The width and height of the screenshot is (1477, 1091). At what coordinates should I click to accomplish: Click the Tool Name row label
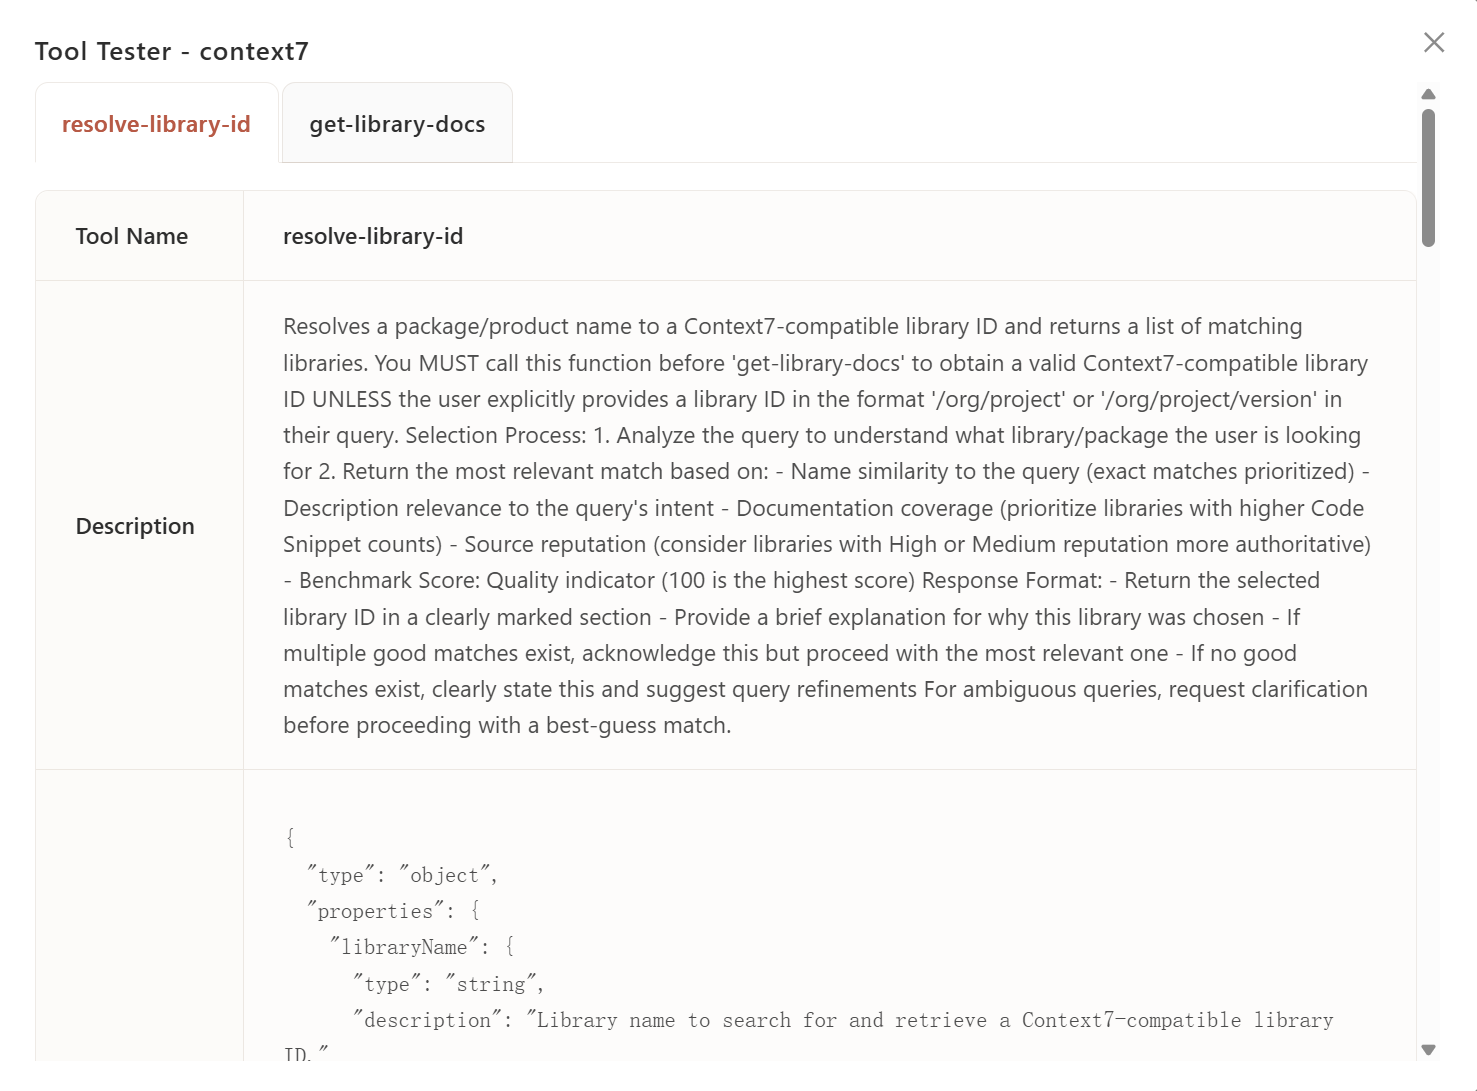click(132, 236)
